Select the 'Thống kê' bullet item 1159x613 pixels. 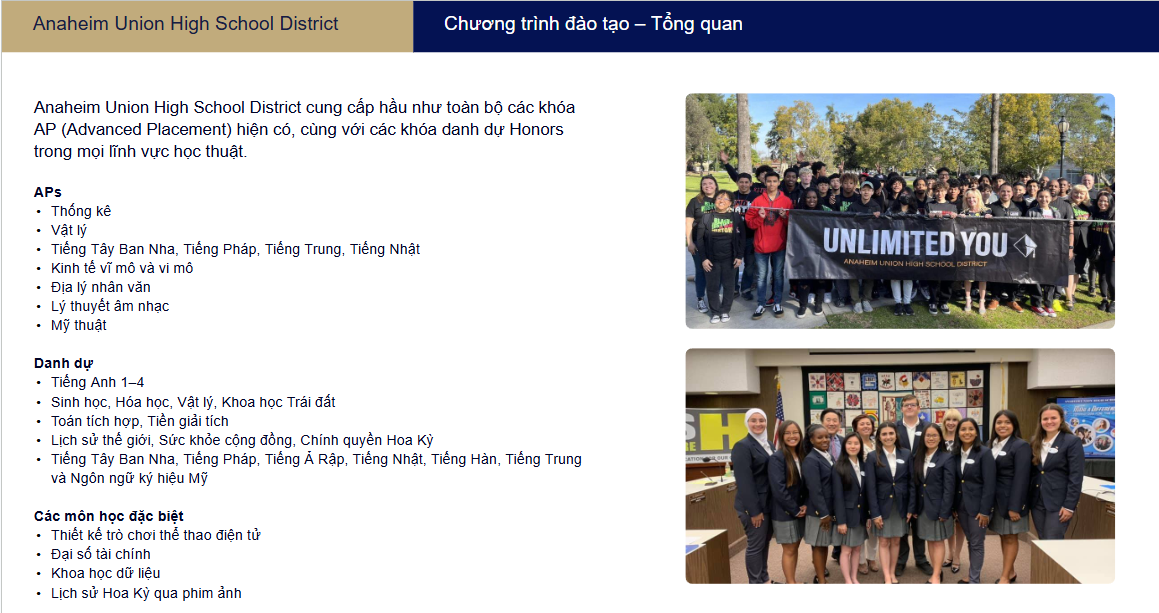click(x=81, y=211)
